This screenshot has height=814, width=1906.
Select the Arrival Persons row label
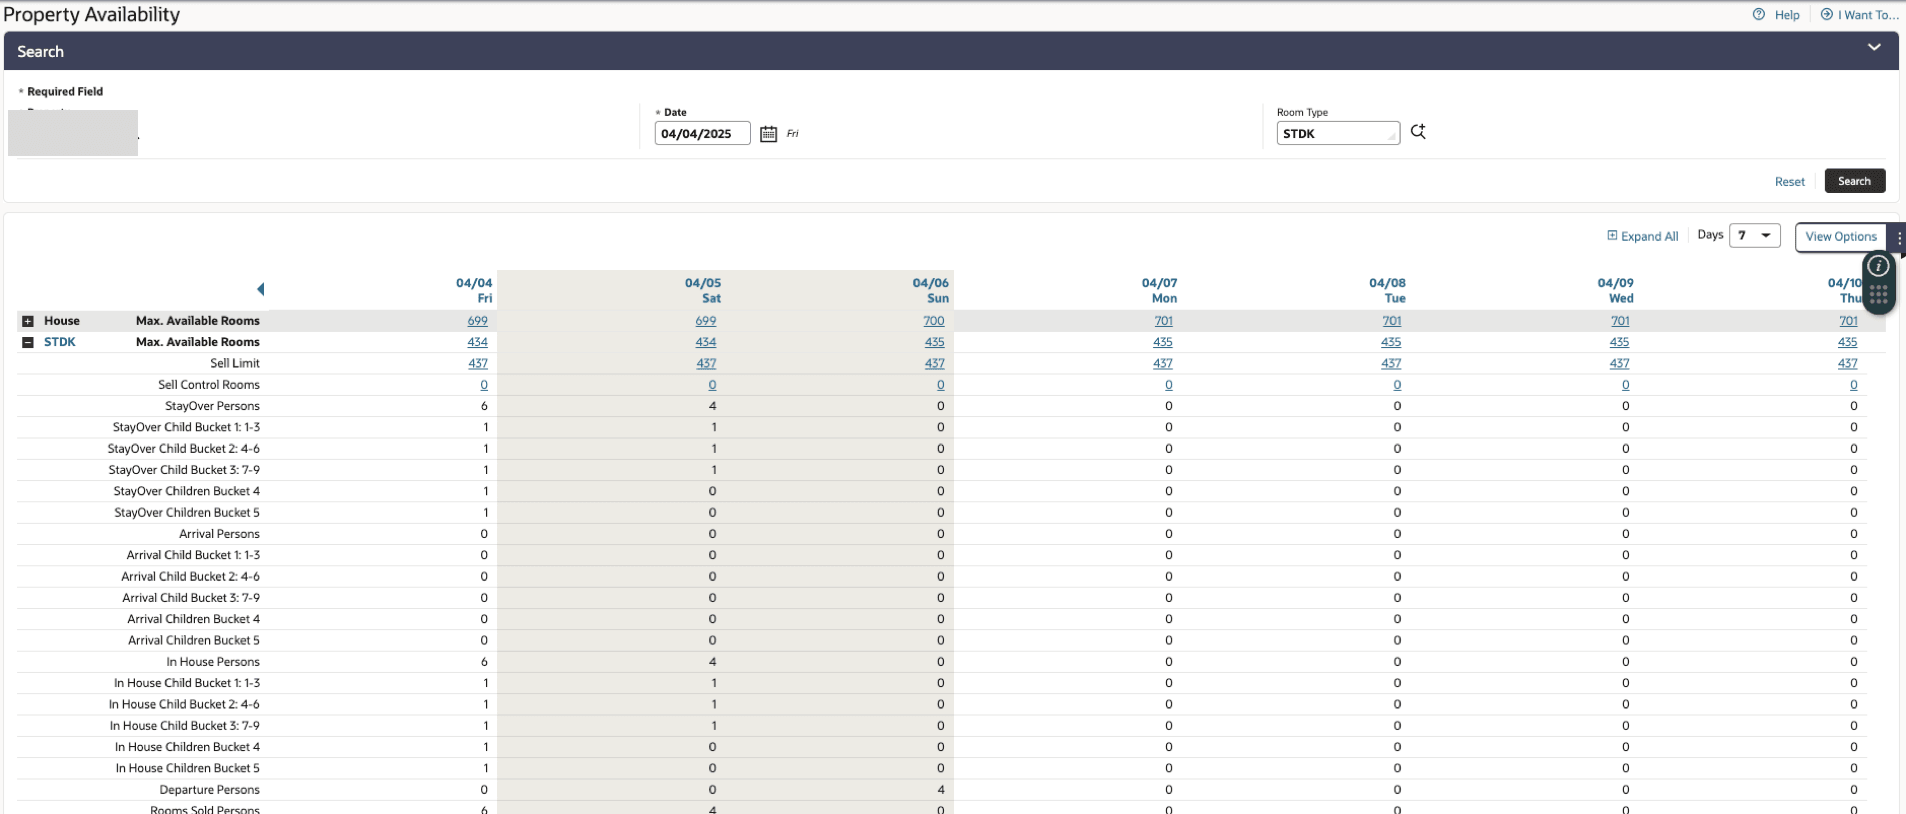[219, 534]
